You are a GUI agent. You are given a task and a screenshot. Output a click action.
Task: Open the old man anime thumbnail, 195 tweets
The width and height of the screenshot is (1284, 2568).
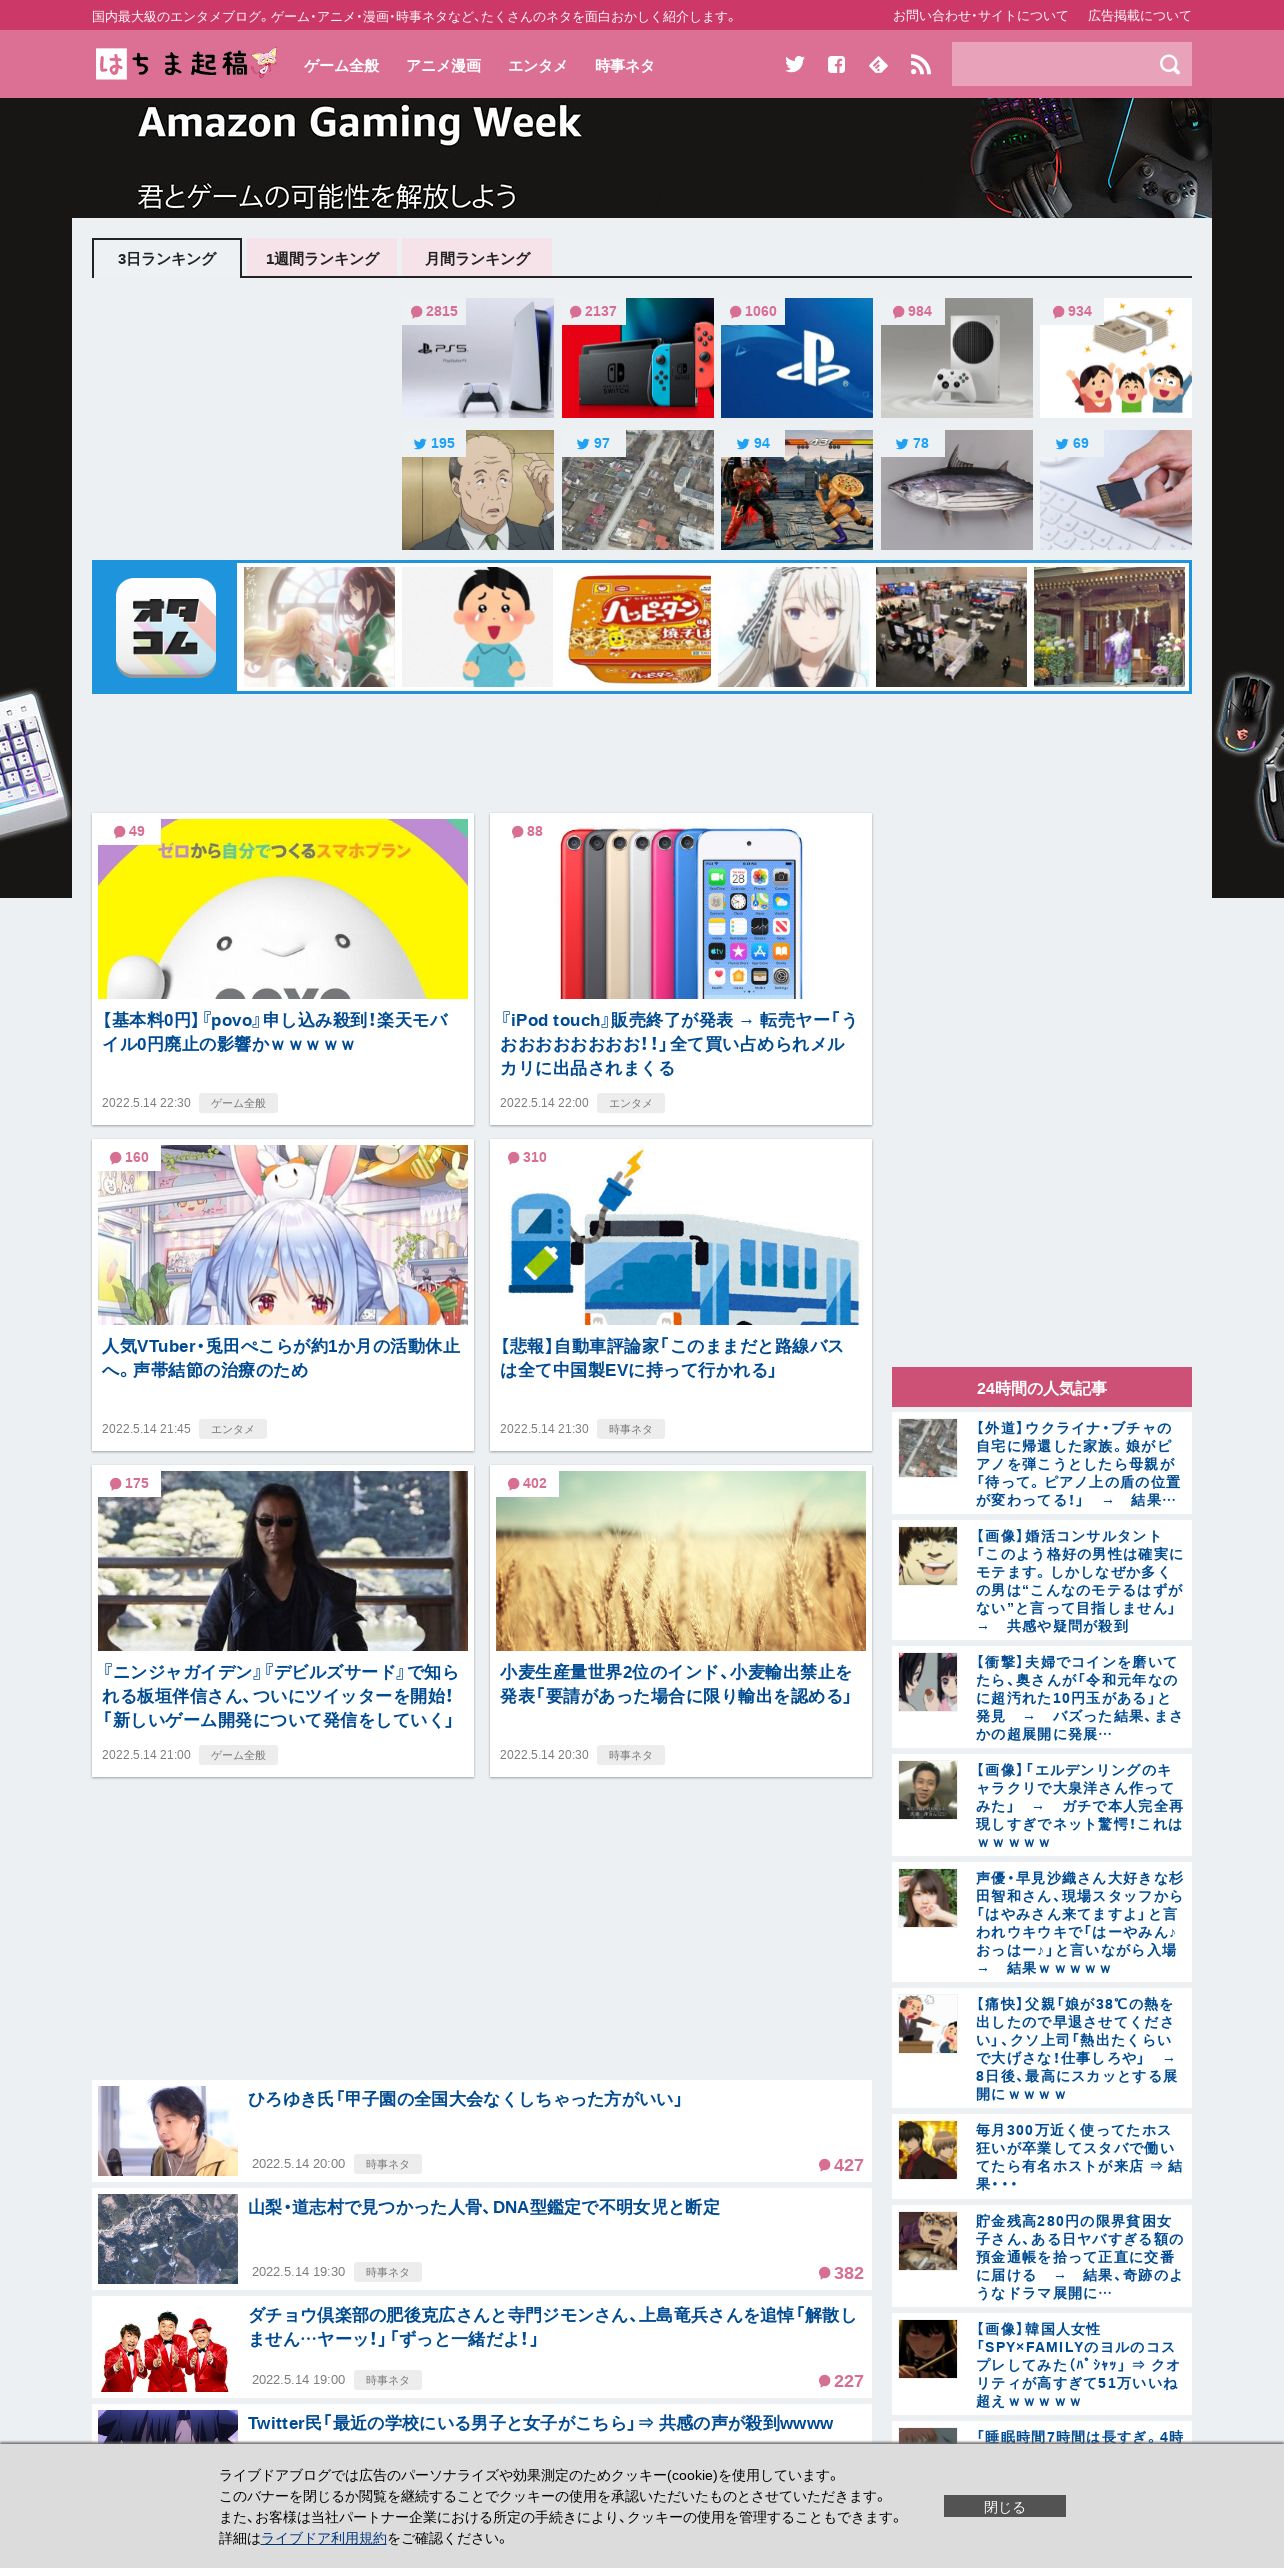click(478, 490)
